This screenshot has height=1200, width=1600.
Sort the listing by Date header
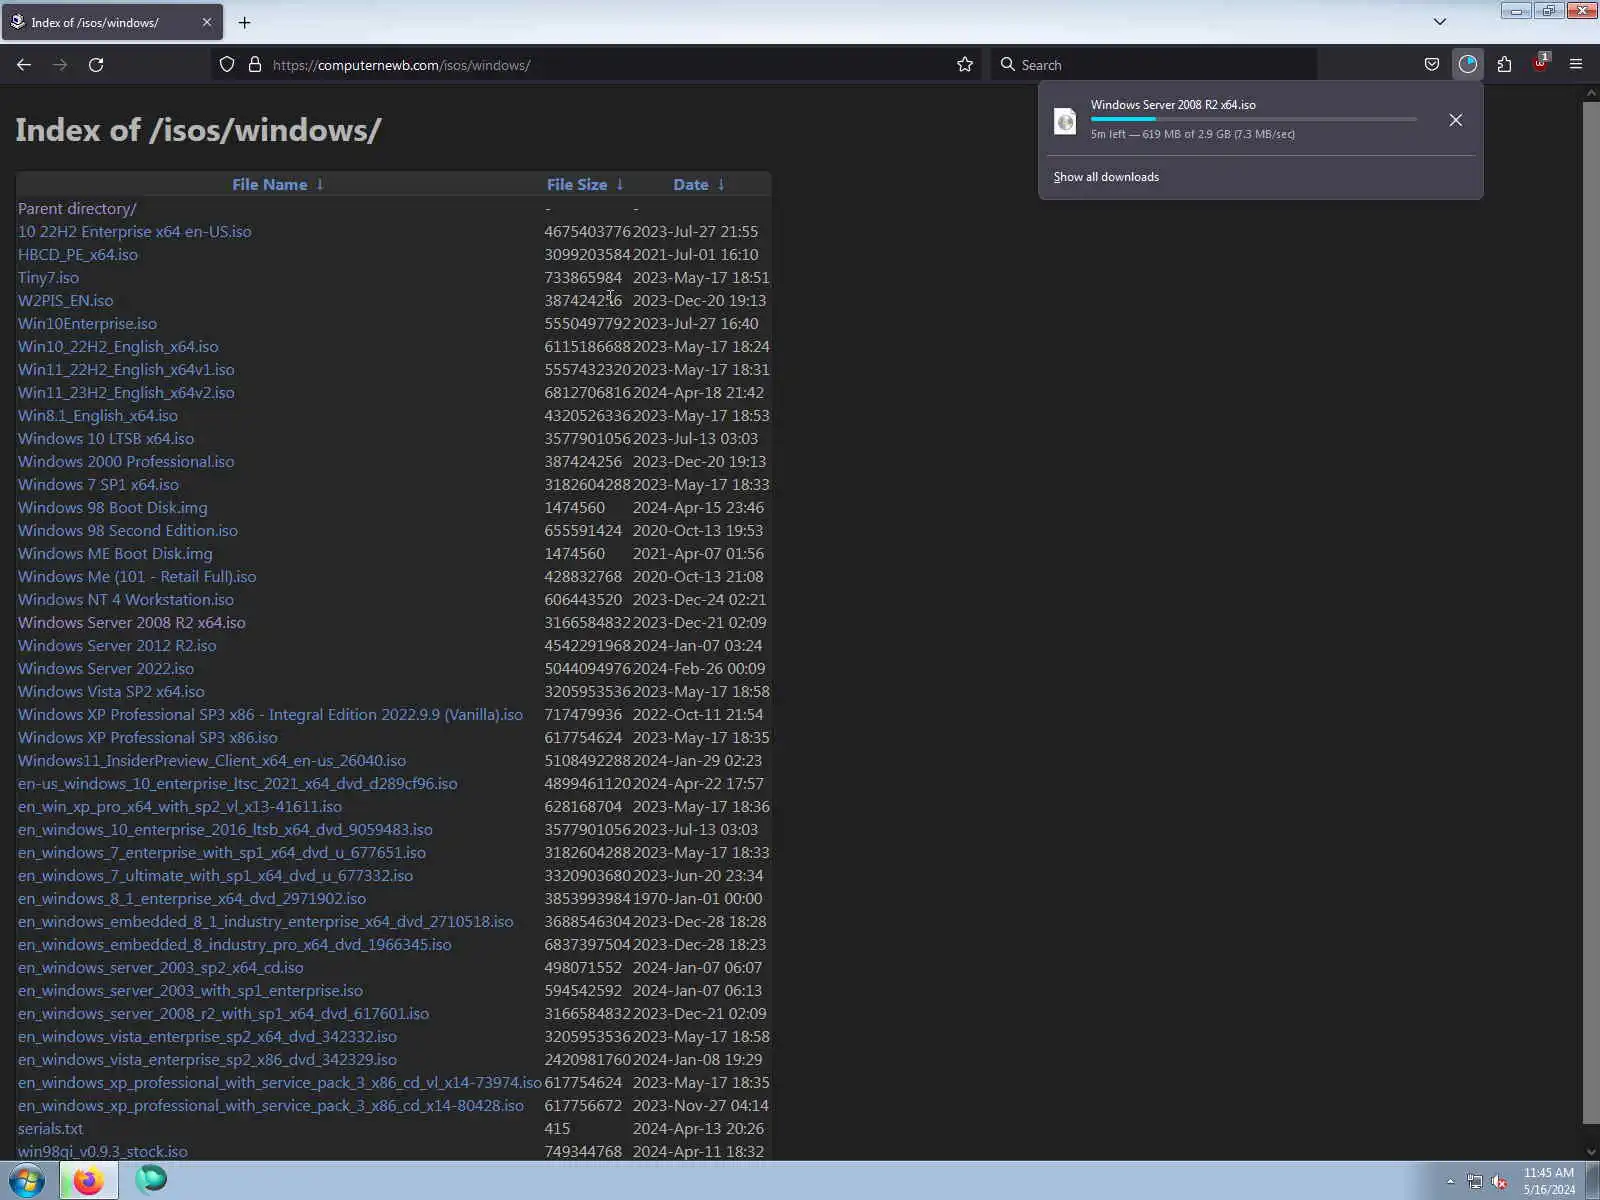click(x=691, y=185)
